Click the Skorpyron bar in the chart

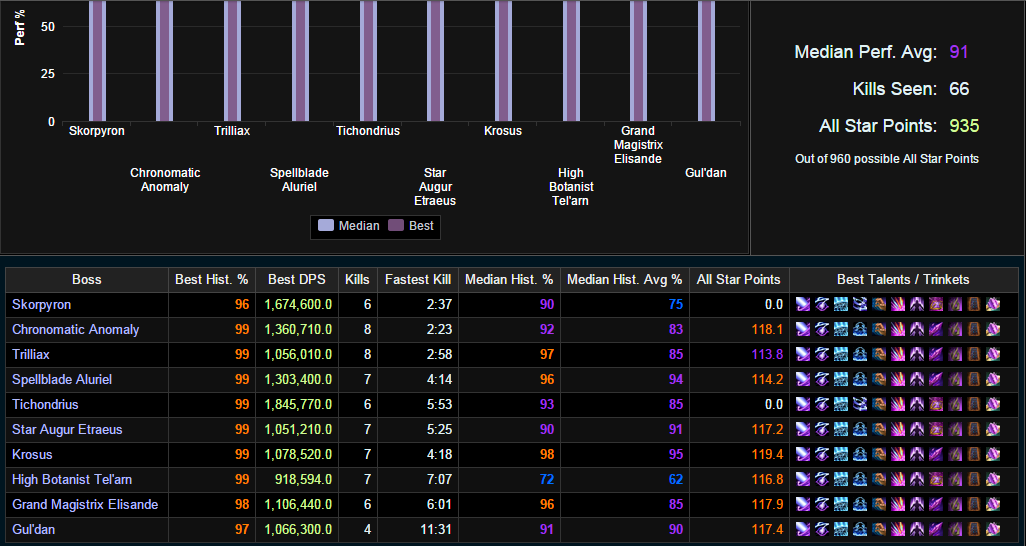(x=97, y=61)
